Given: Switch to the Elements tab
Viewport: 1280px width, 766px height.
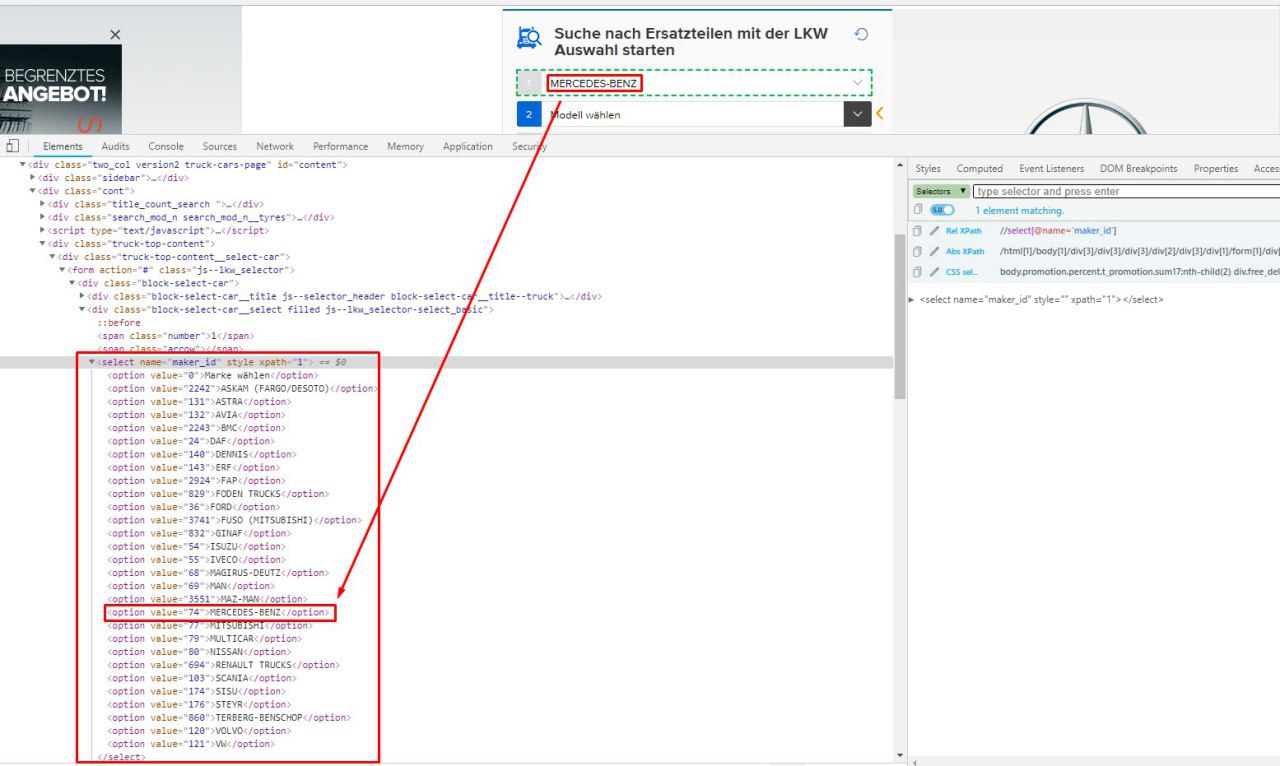Looking at the screenshot, I should [x=63, y=147].
